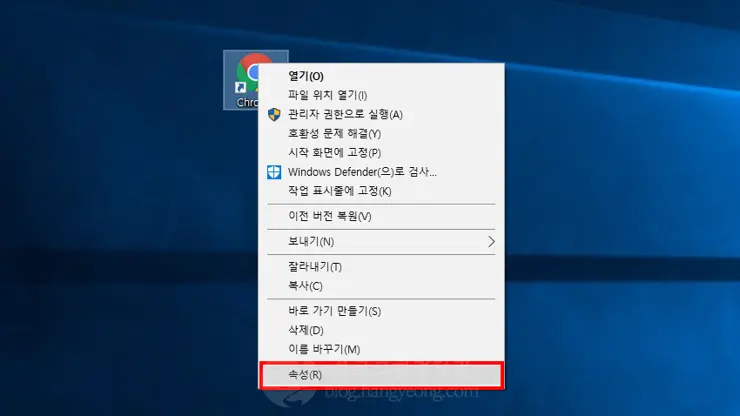Select 이전 버전 복원(V) entry
740x416 pixels.
[381, 216]
